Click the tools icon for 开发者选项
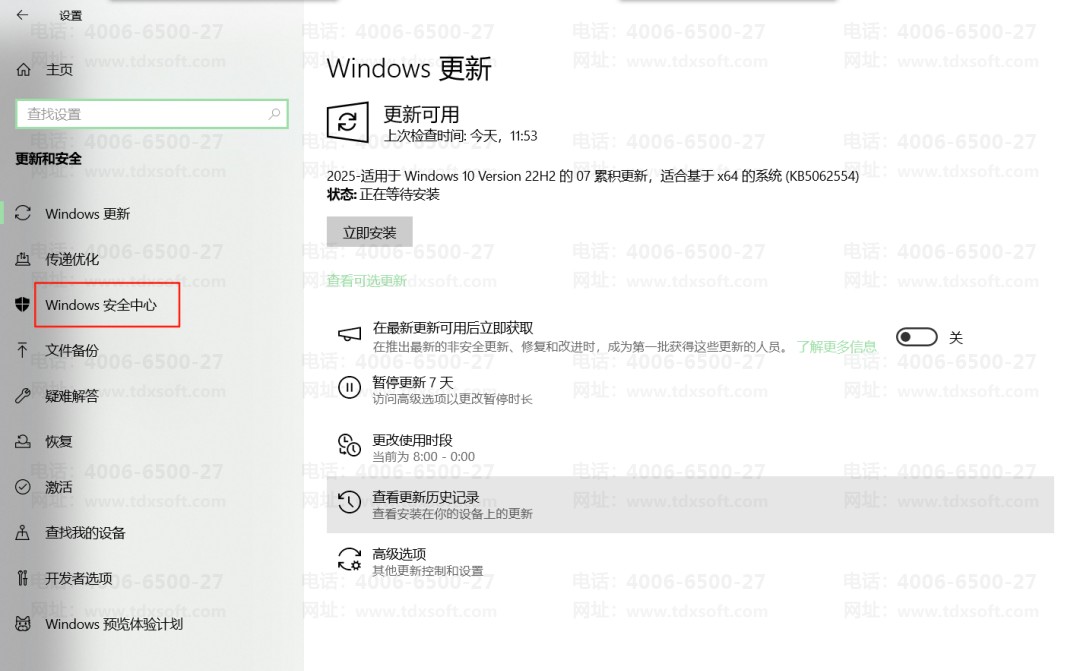Image resolution: width=1080 pixels, height=671 pixels. (x=23, y=577)
